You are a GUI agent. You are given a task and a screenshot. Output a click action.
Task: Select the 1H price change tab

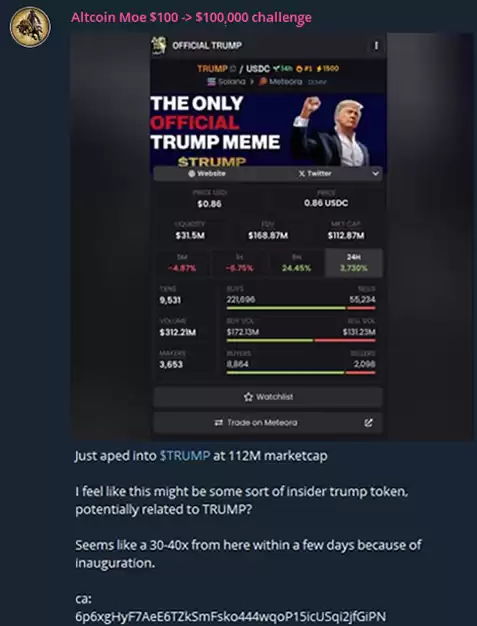(239, 263)
